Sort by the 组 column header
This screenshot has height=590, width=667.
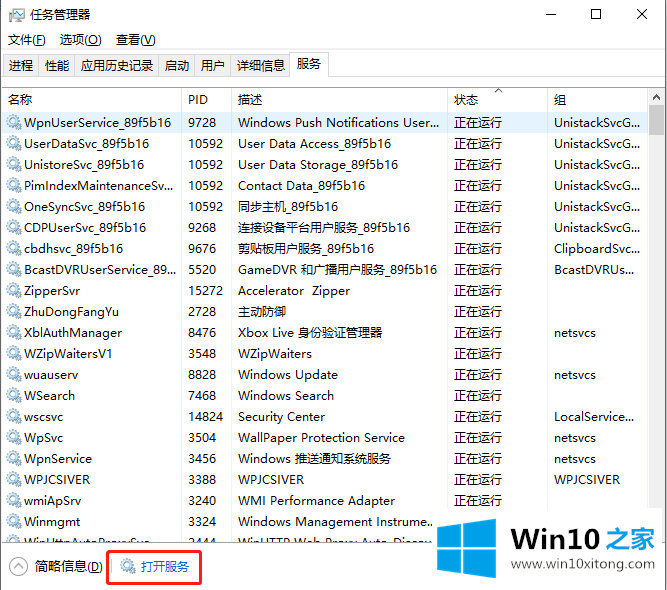coord(597,100)
